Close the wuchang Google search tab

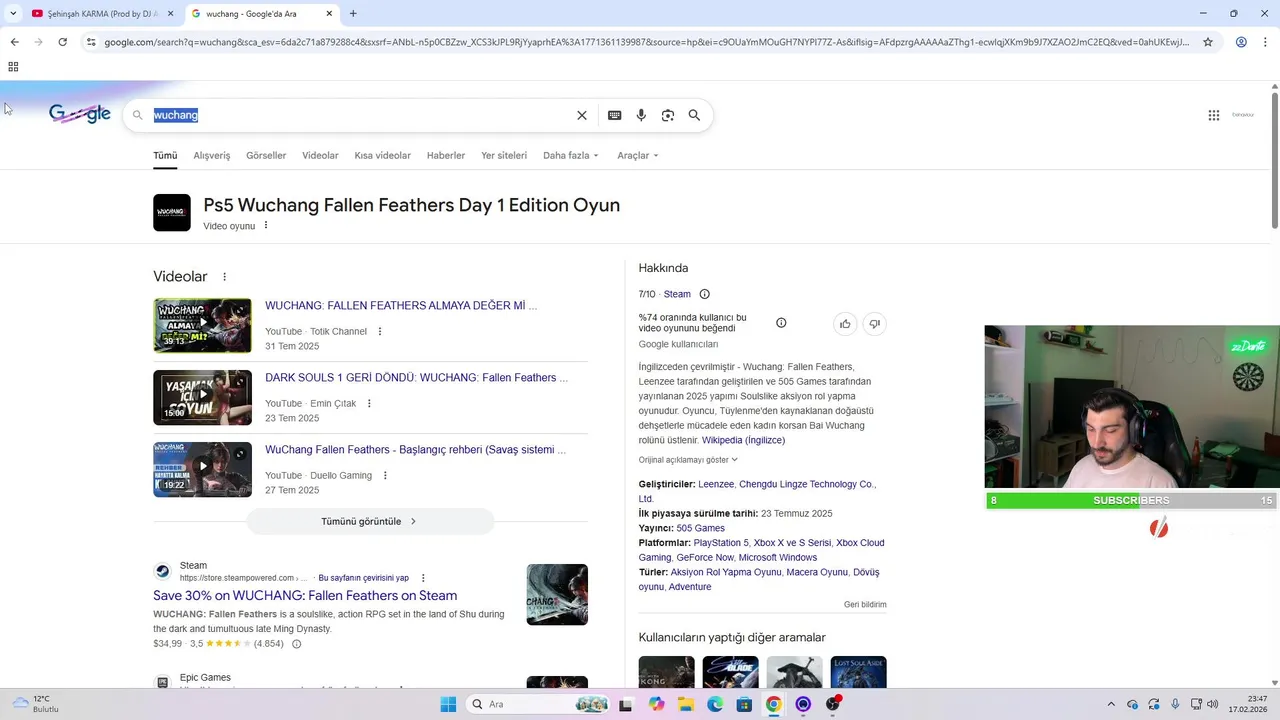[x=329, y=14]
